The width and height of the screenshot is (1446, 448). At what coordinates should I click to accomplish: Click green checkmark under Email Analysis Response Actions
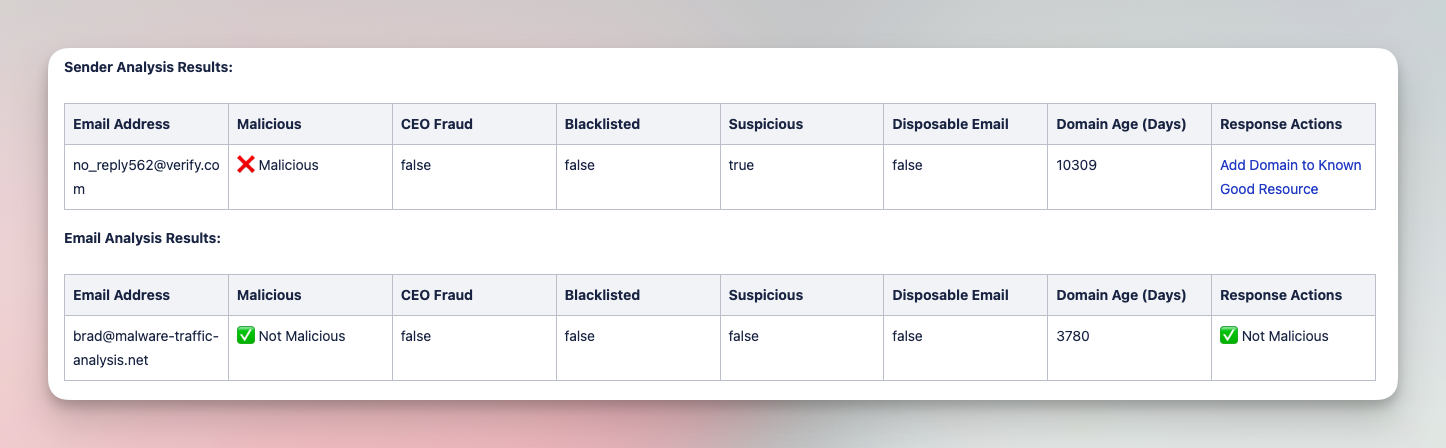coord(1229,336)
